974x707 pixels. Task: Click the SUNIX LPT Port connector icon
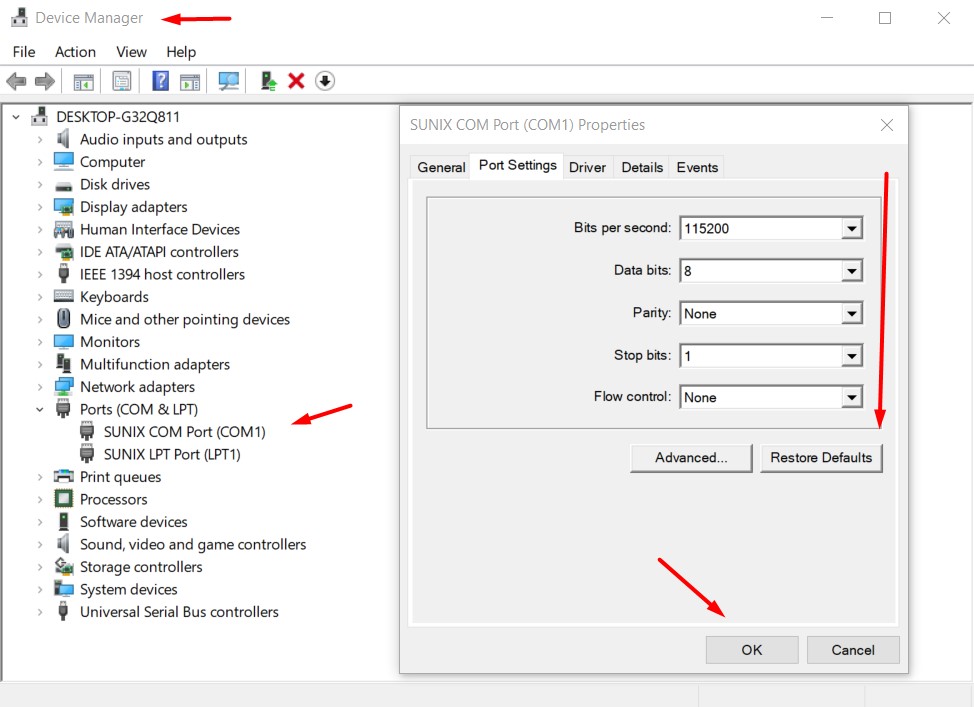pyautogui.click(x=87, y=454)
